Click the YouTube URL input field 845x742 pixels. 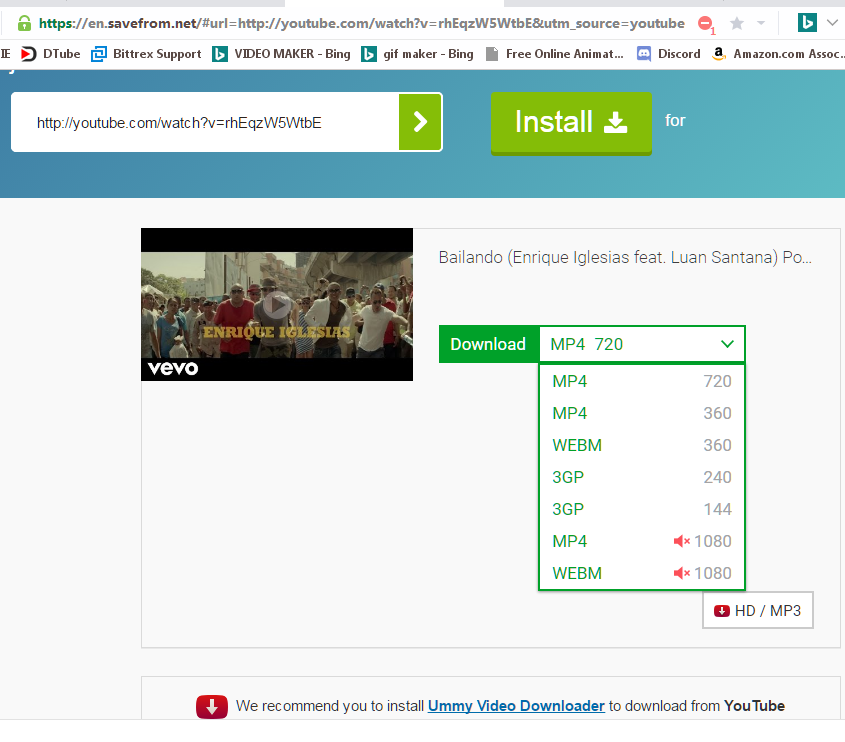point(205,122)
